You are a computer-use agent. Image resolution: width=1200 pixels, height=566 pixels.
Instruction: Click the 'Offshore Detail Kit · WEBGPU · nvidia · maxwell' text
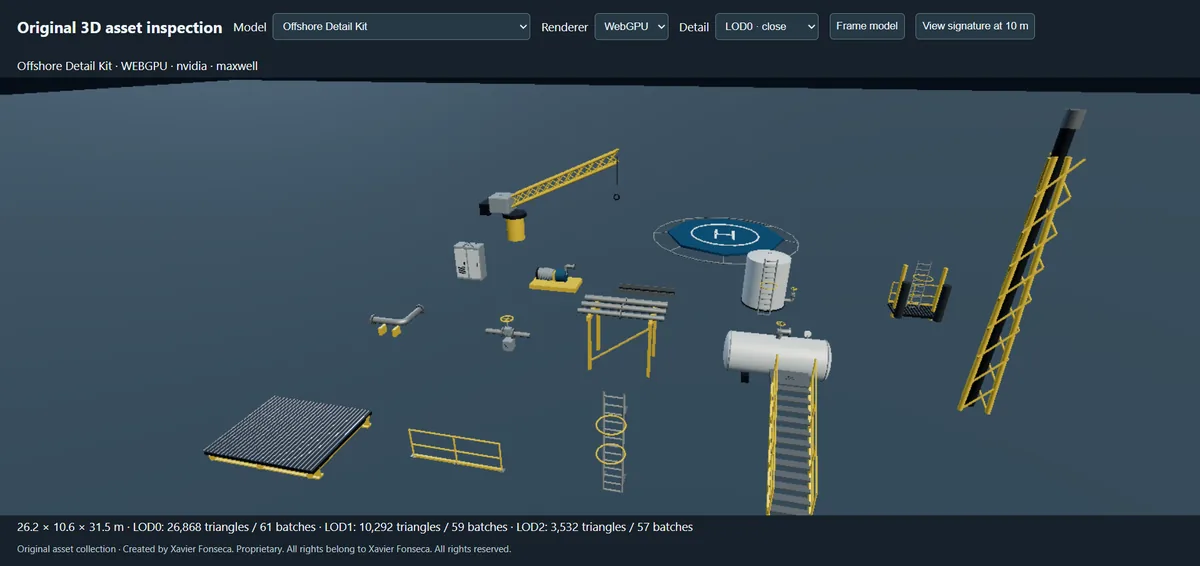(139, 66)
